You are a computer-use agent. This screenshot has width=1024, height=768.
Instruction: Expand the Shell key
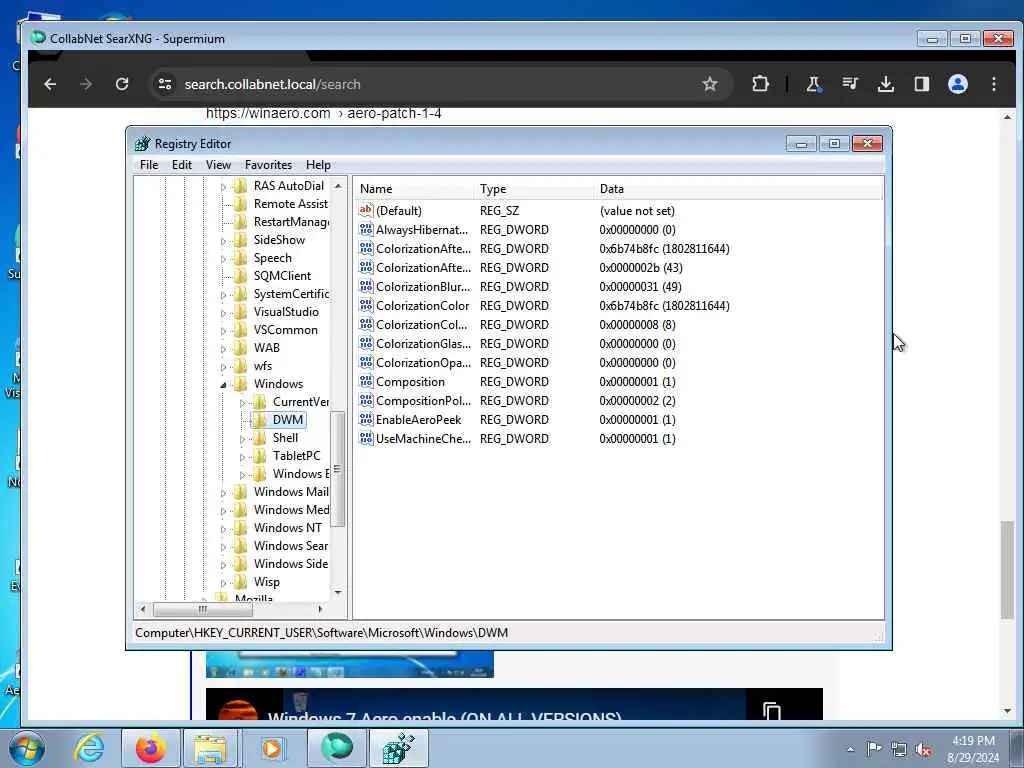[x=242, y=439]
